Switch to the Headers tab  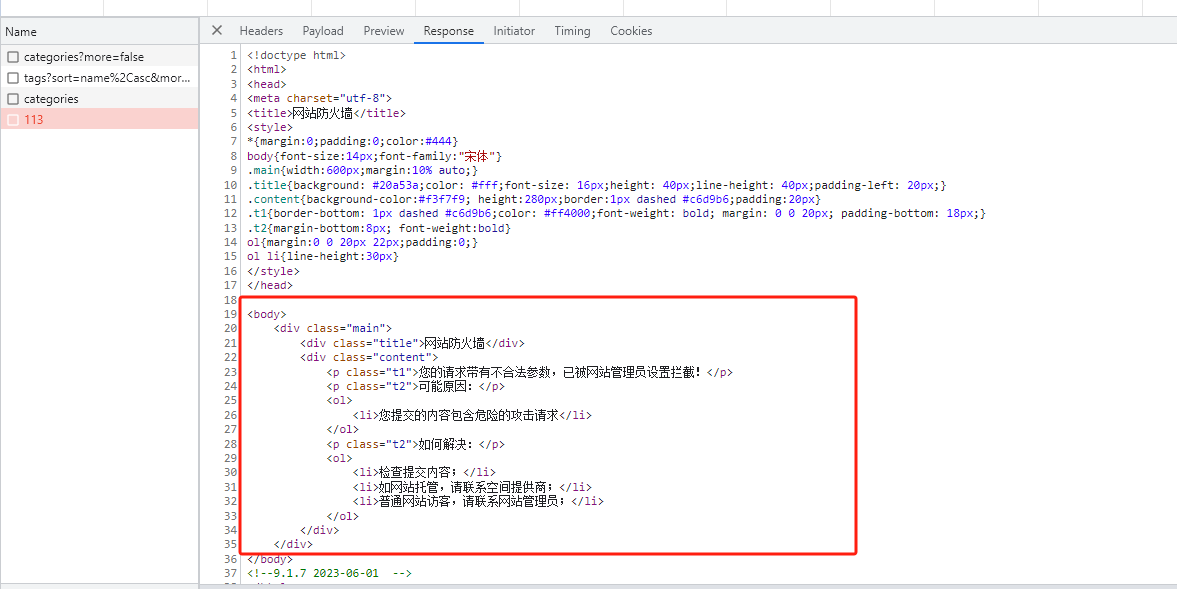pos(261,31)
